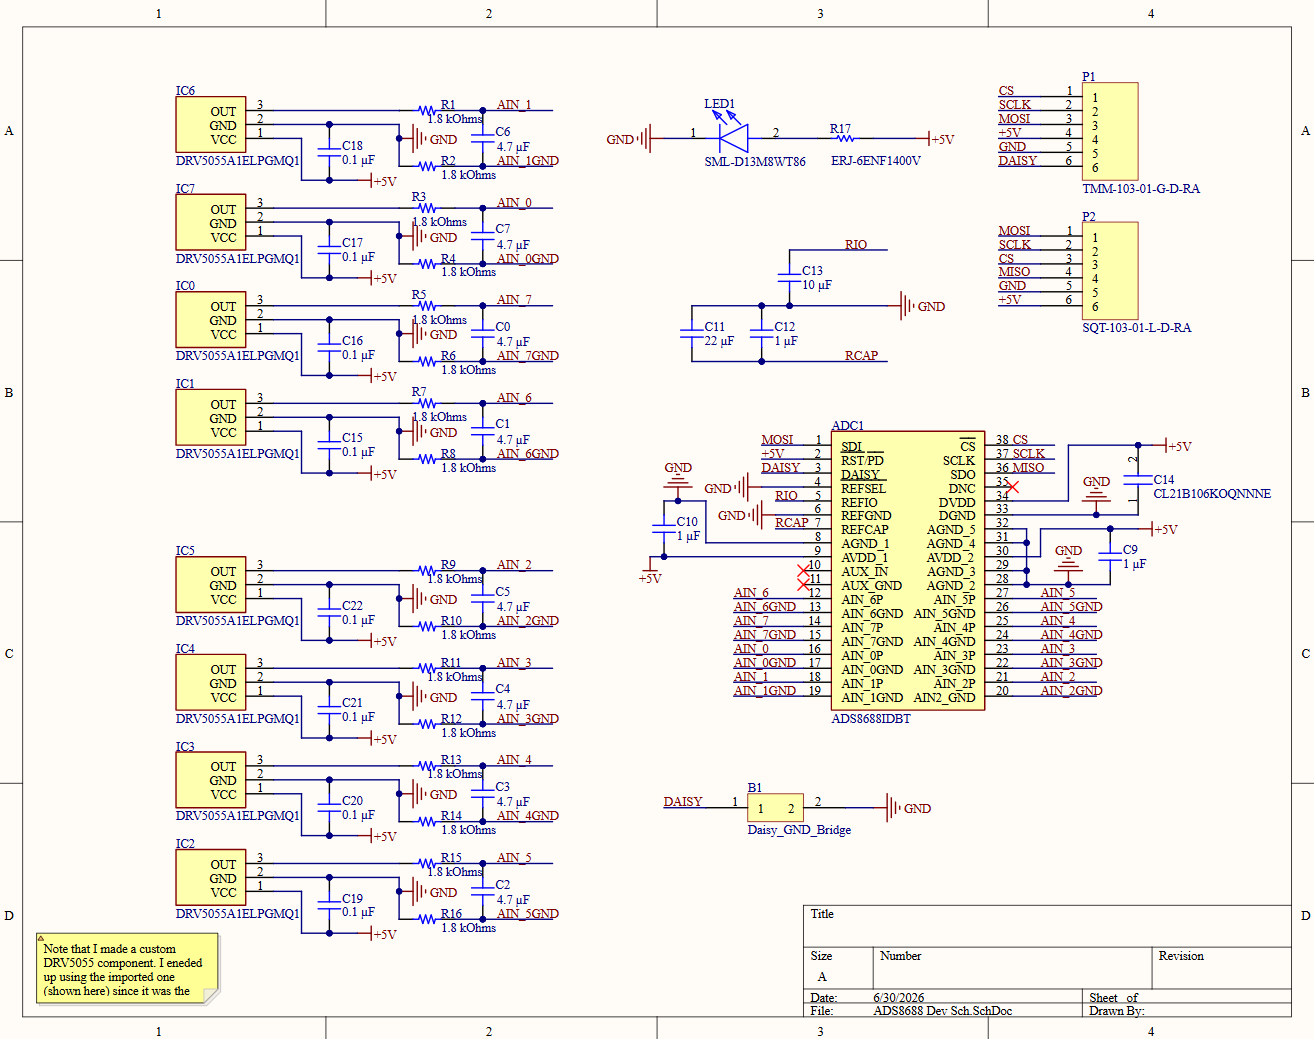Click the Revision field in the title block
This screenshot has height=1039, width=1314.
(x=1221, y=968)
